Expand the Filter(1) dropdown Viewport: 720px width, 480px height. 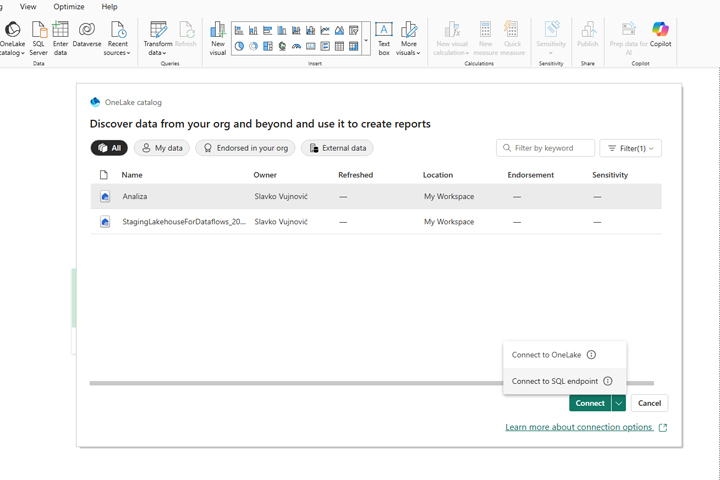tap(630, 148)
